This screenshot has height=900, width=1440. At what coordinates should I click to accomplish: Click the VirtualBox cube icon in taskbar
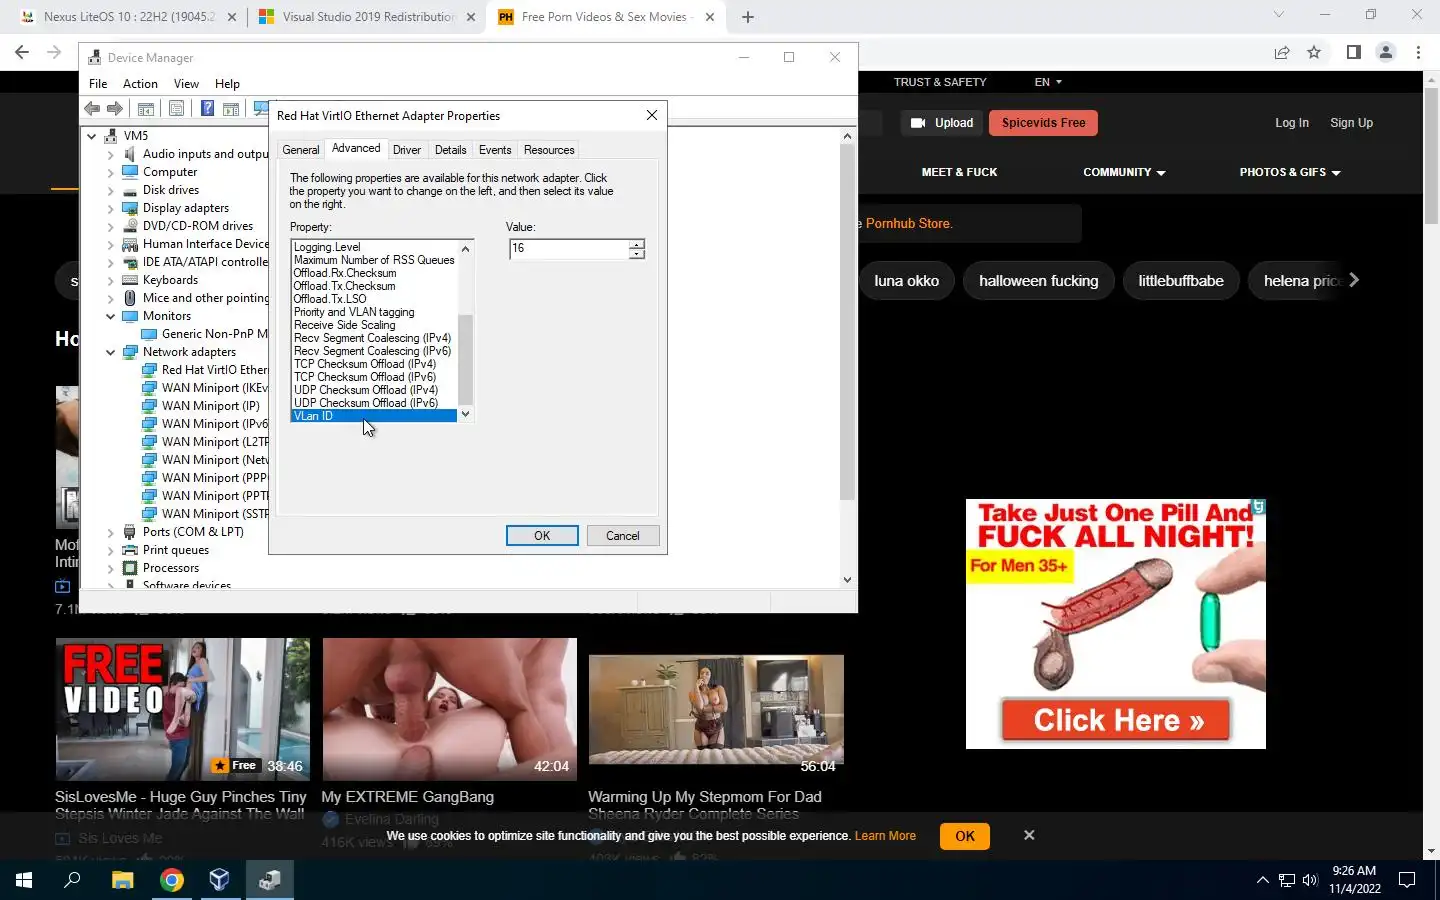(x=220, y=880)
